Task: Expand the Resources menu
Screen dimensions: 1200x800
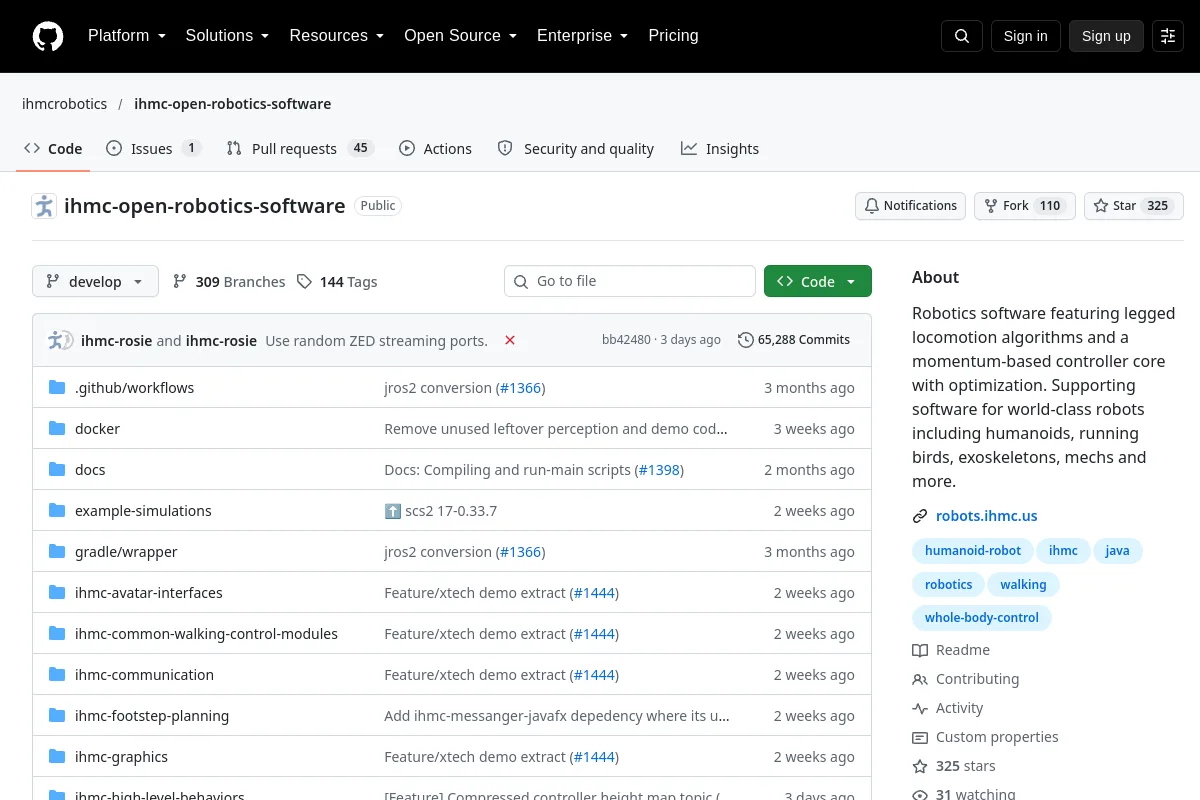Action: point(337,36)
